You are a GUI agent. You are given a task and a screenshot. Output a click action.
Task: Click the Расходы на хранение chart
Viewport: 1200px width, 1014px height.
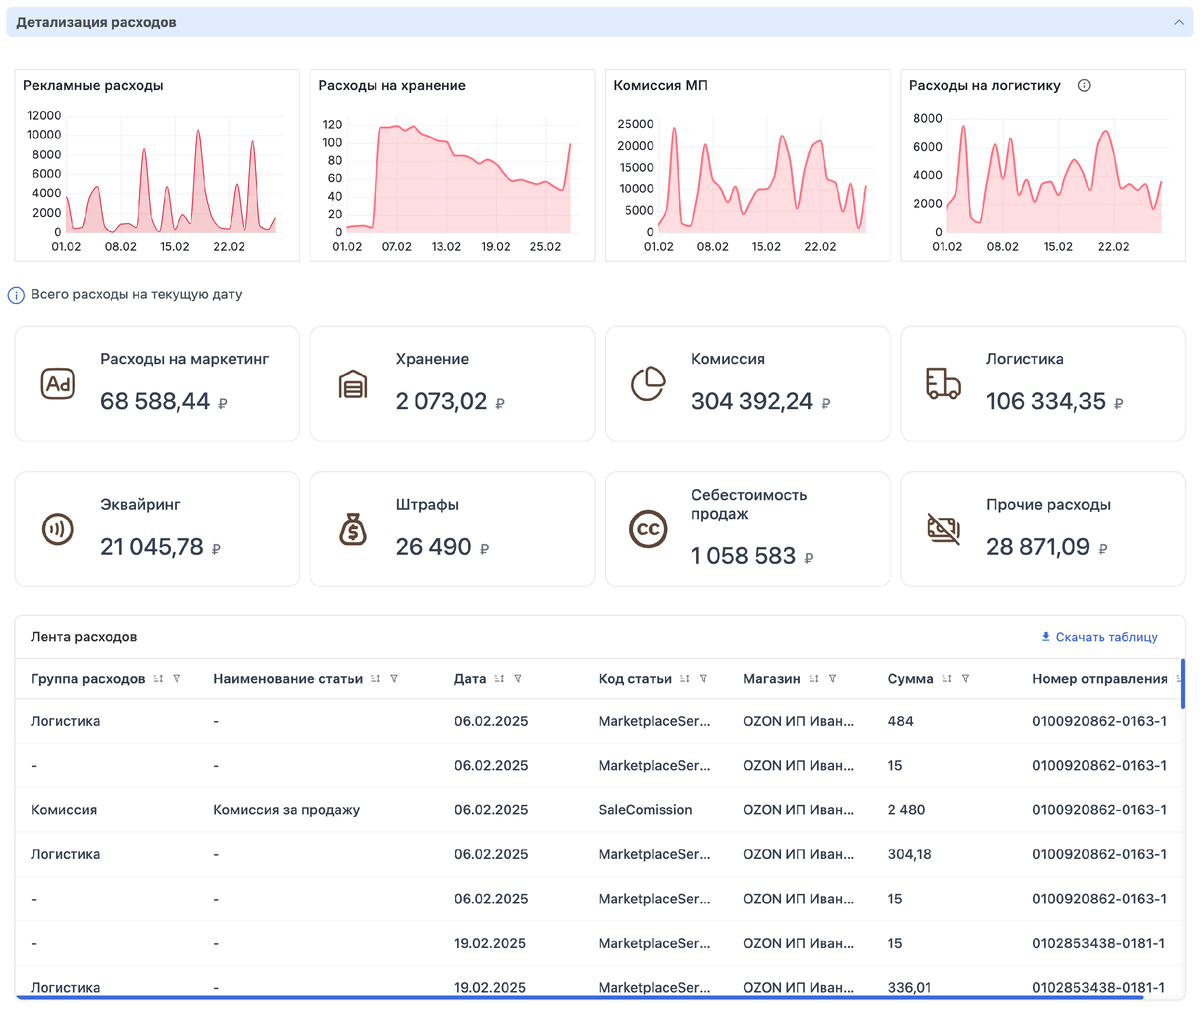(452, 165)
